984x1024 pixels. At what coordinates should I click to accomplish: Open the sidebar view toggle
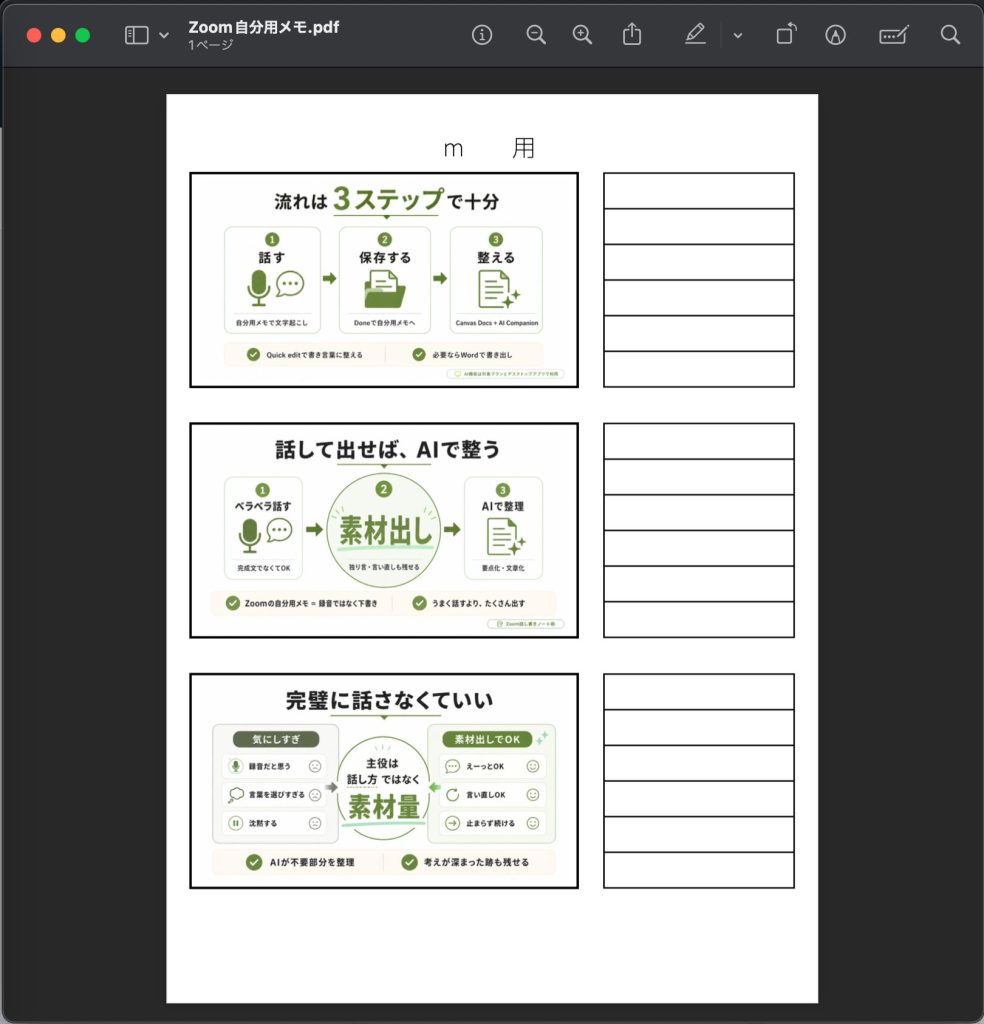(136, 35)
